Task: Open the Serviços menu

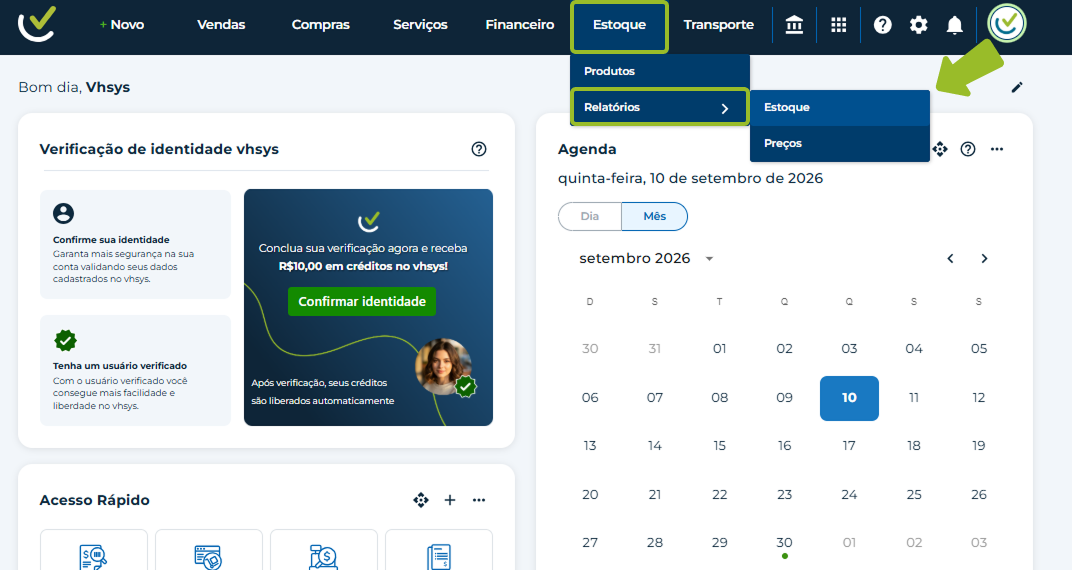Action: [420, 25]
